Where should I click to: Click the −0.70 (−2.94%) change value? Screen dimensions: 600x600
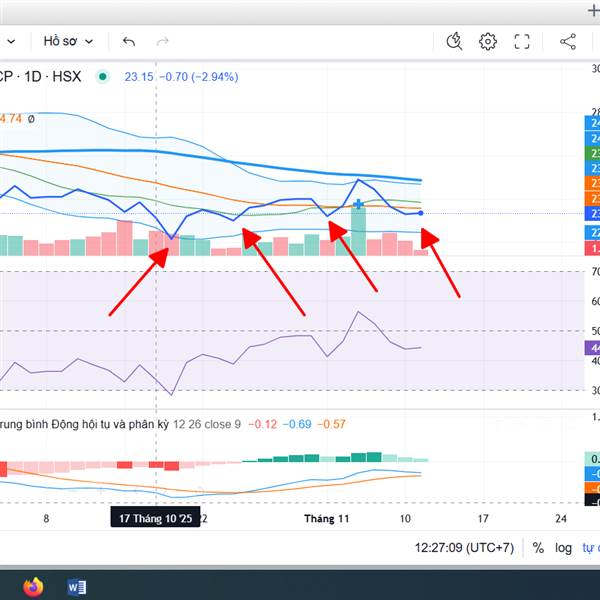199,77
